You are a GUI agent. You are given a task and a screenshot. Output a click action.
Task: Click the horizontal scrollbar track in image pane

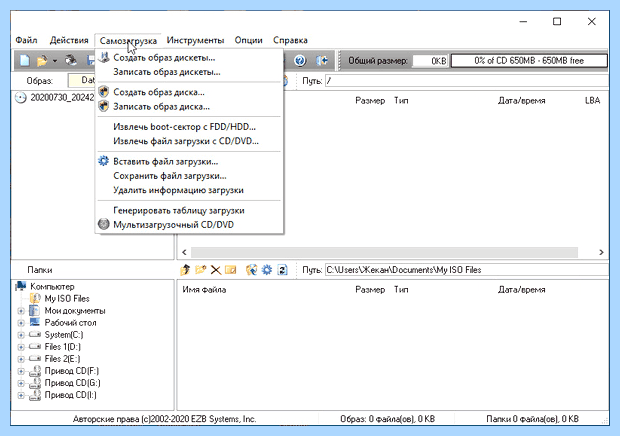coord(384,252)
